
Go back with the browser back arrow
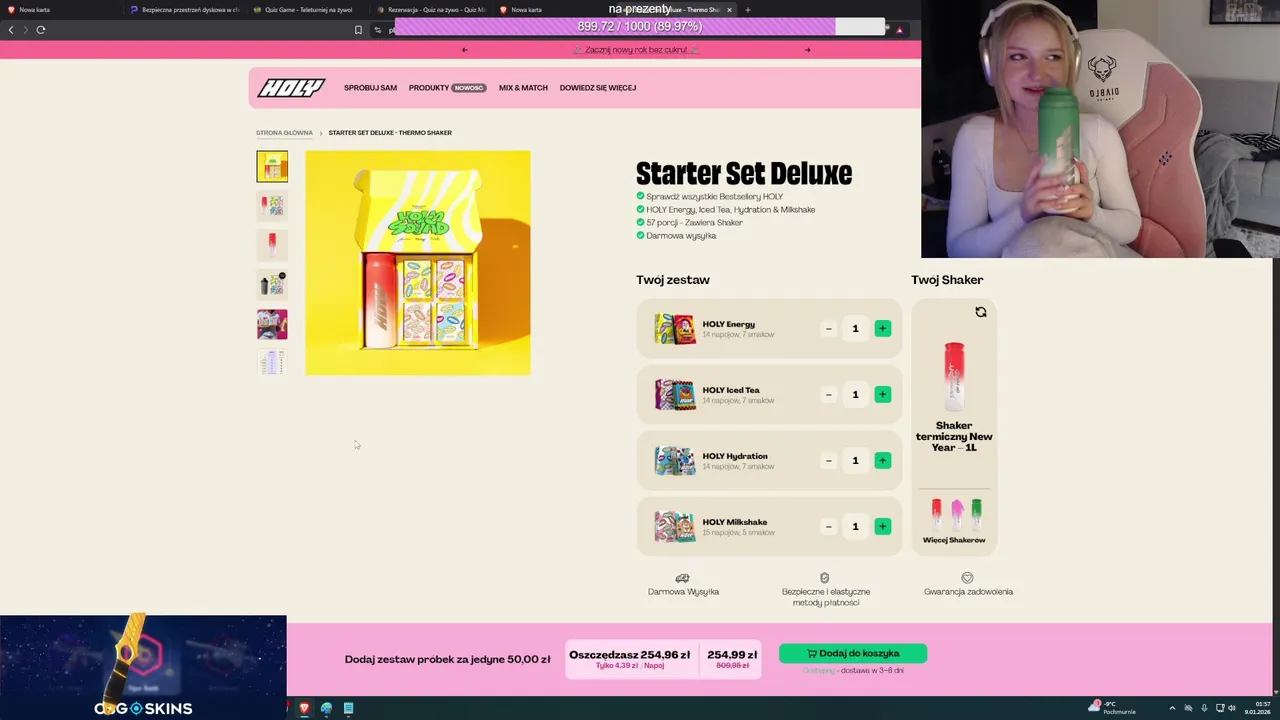[x=11, y=30]
